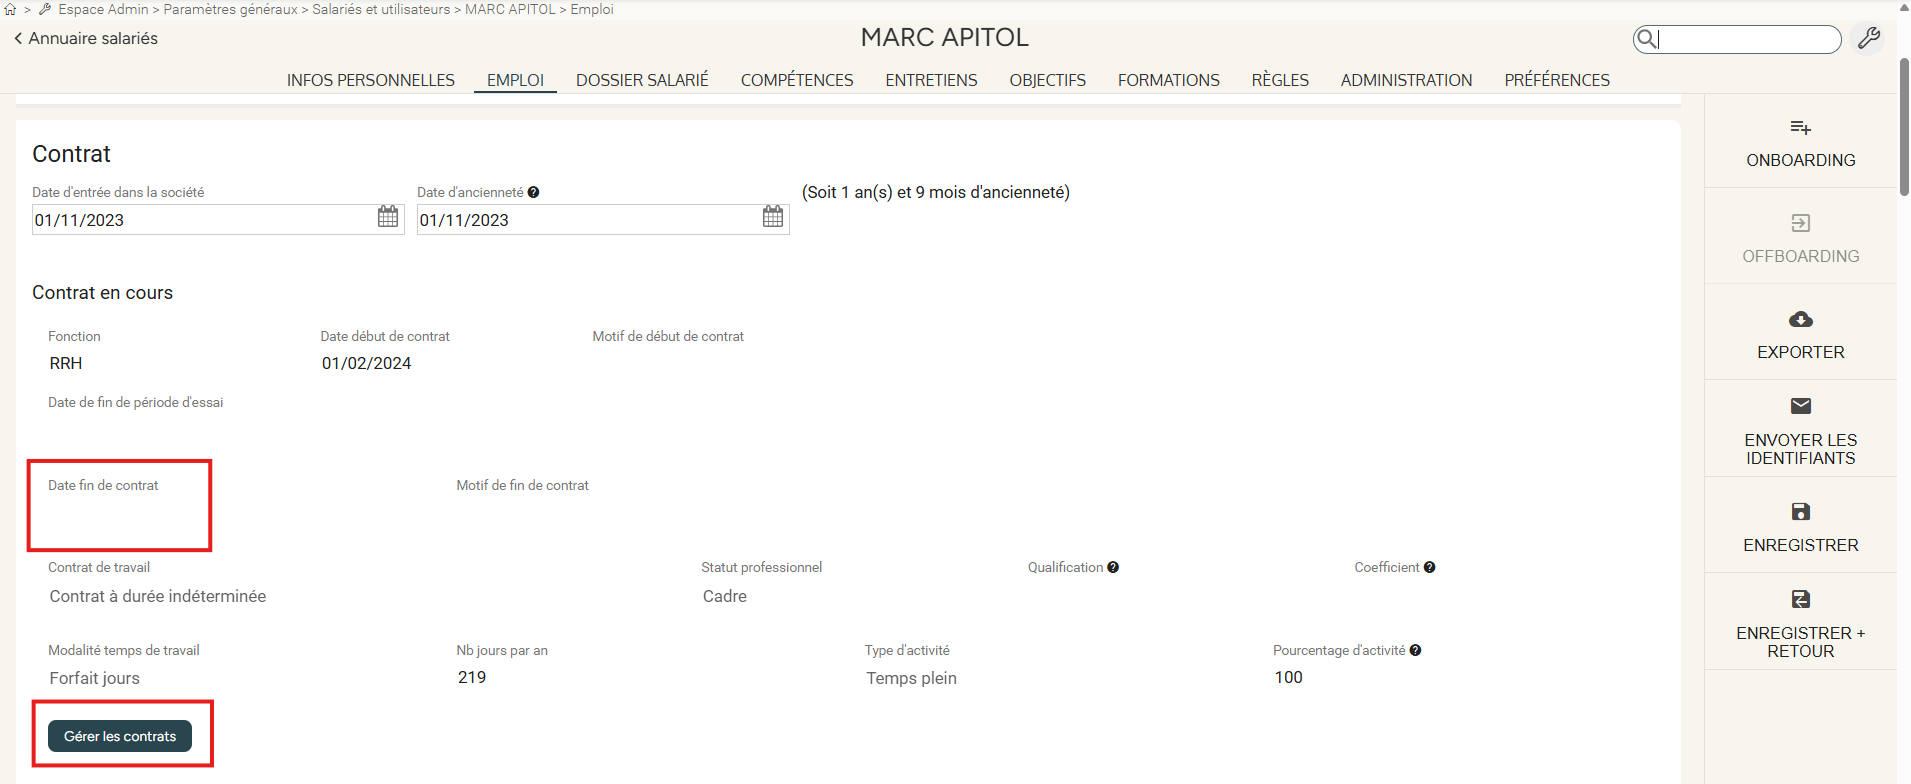Open calendar picker for Date d'ancienneté
Image resolution: width=1911 pixels, height=784 pixels.
click(773, 217)
